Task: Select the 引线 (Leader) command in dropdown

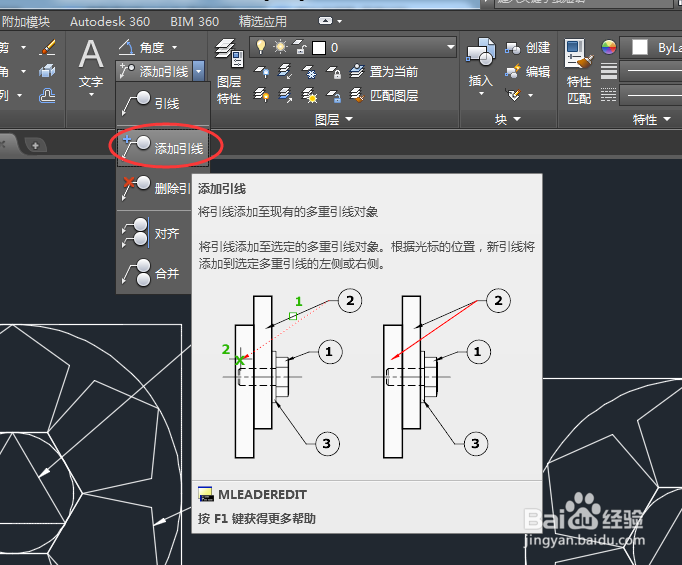Action: [163, 104]
